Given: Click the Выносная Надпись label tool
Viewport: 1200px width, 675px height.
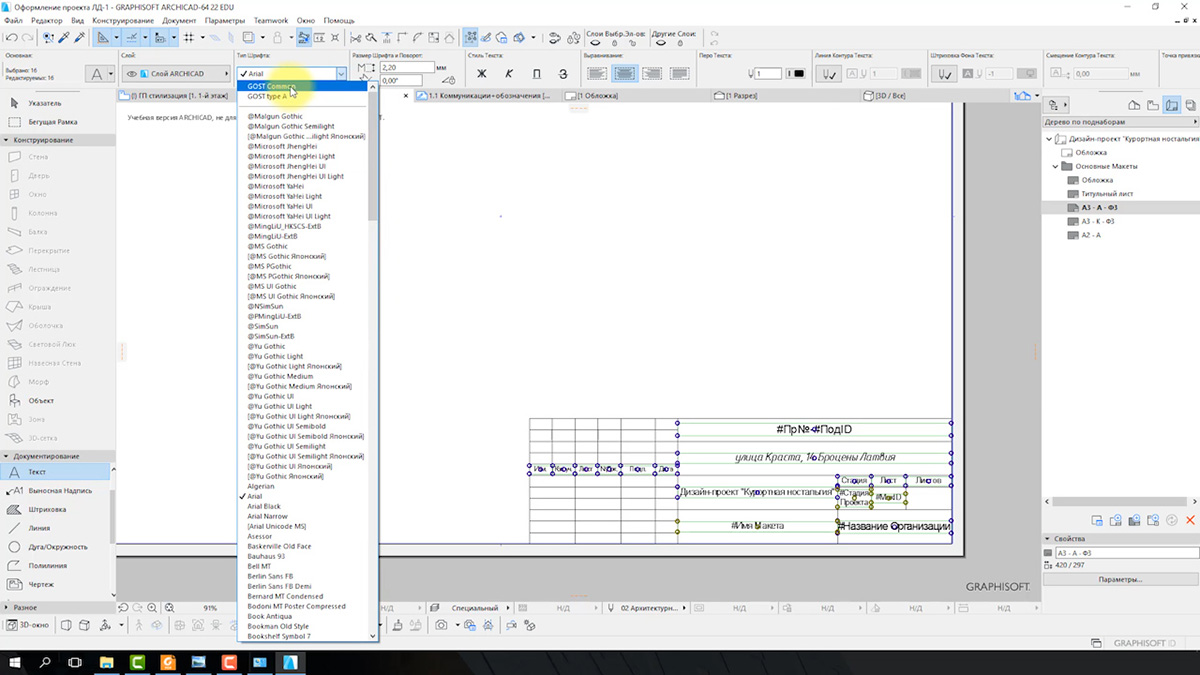Looking at the screenshot, I should tap(58, 490).
